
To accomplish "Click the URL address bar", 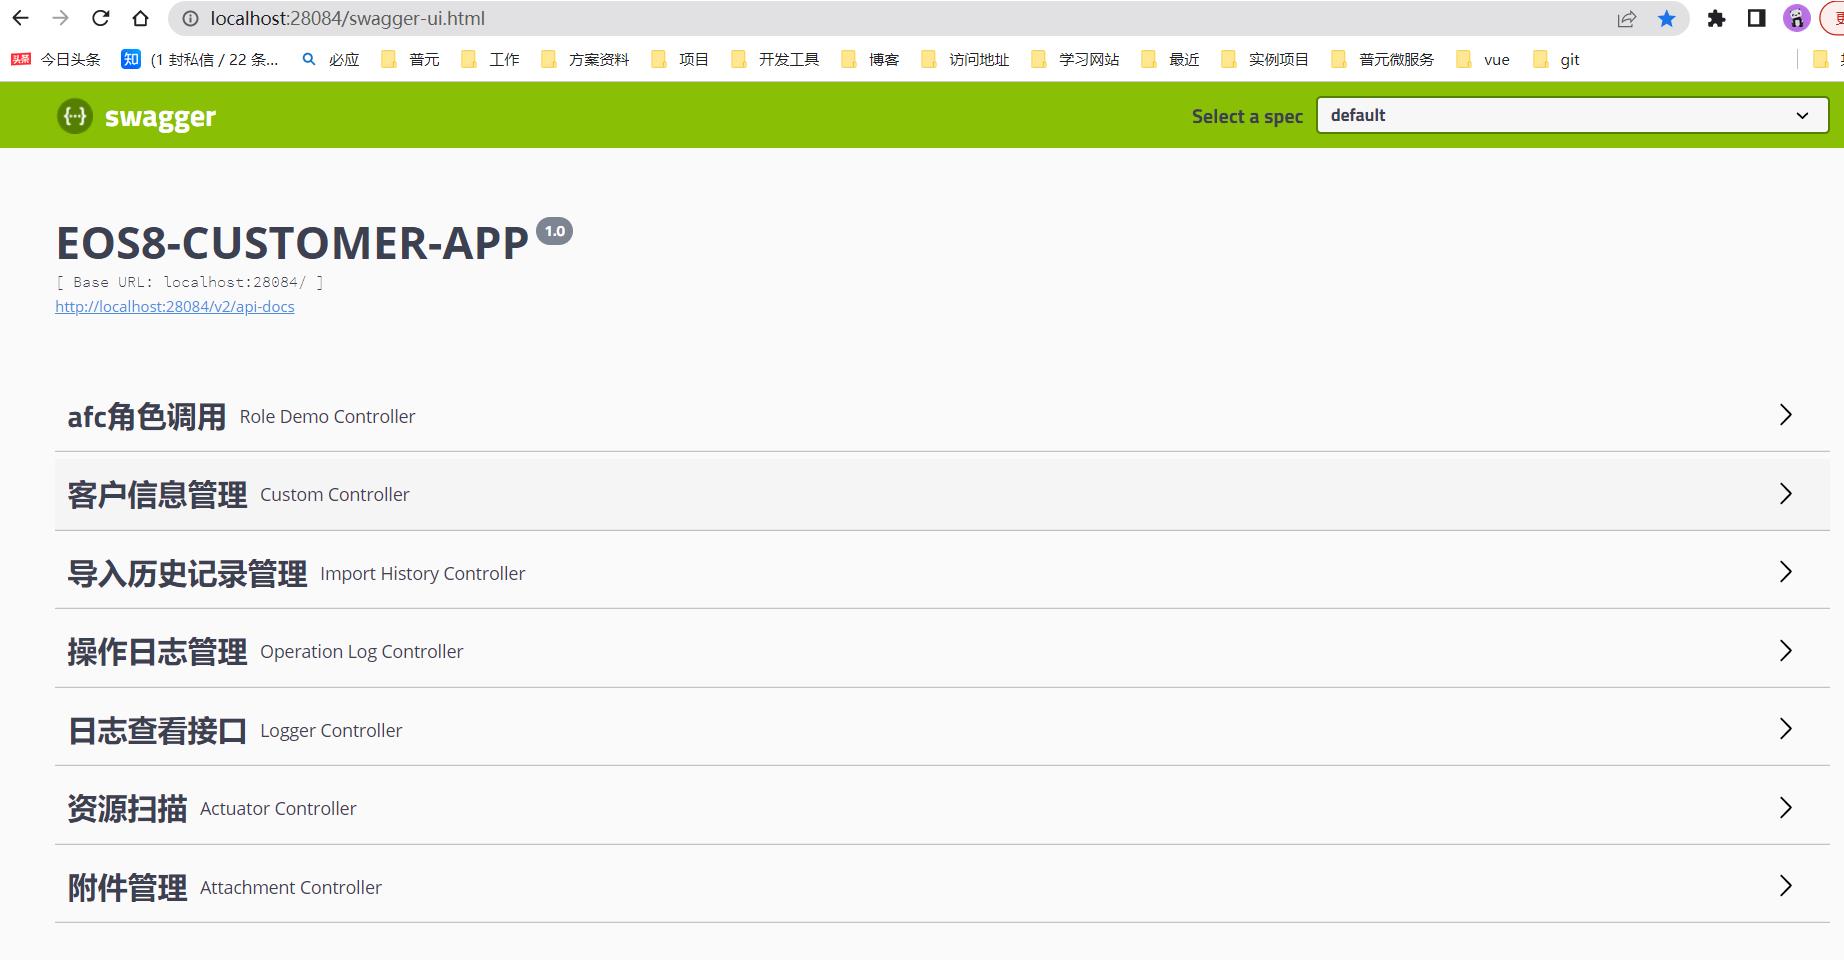I will tap(800, 18).
